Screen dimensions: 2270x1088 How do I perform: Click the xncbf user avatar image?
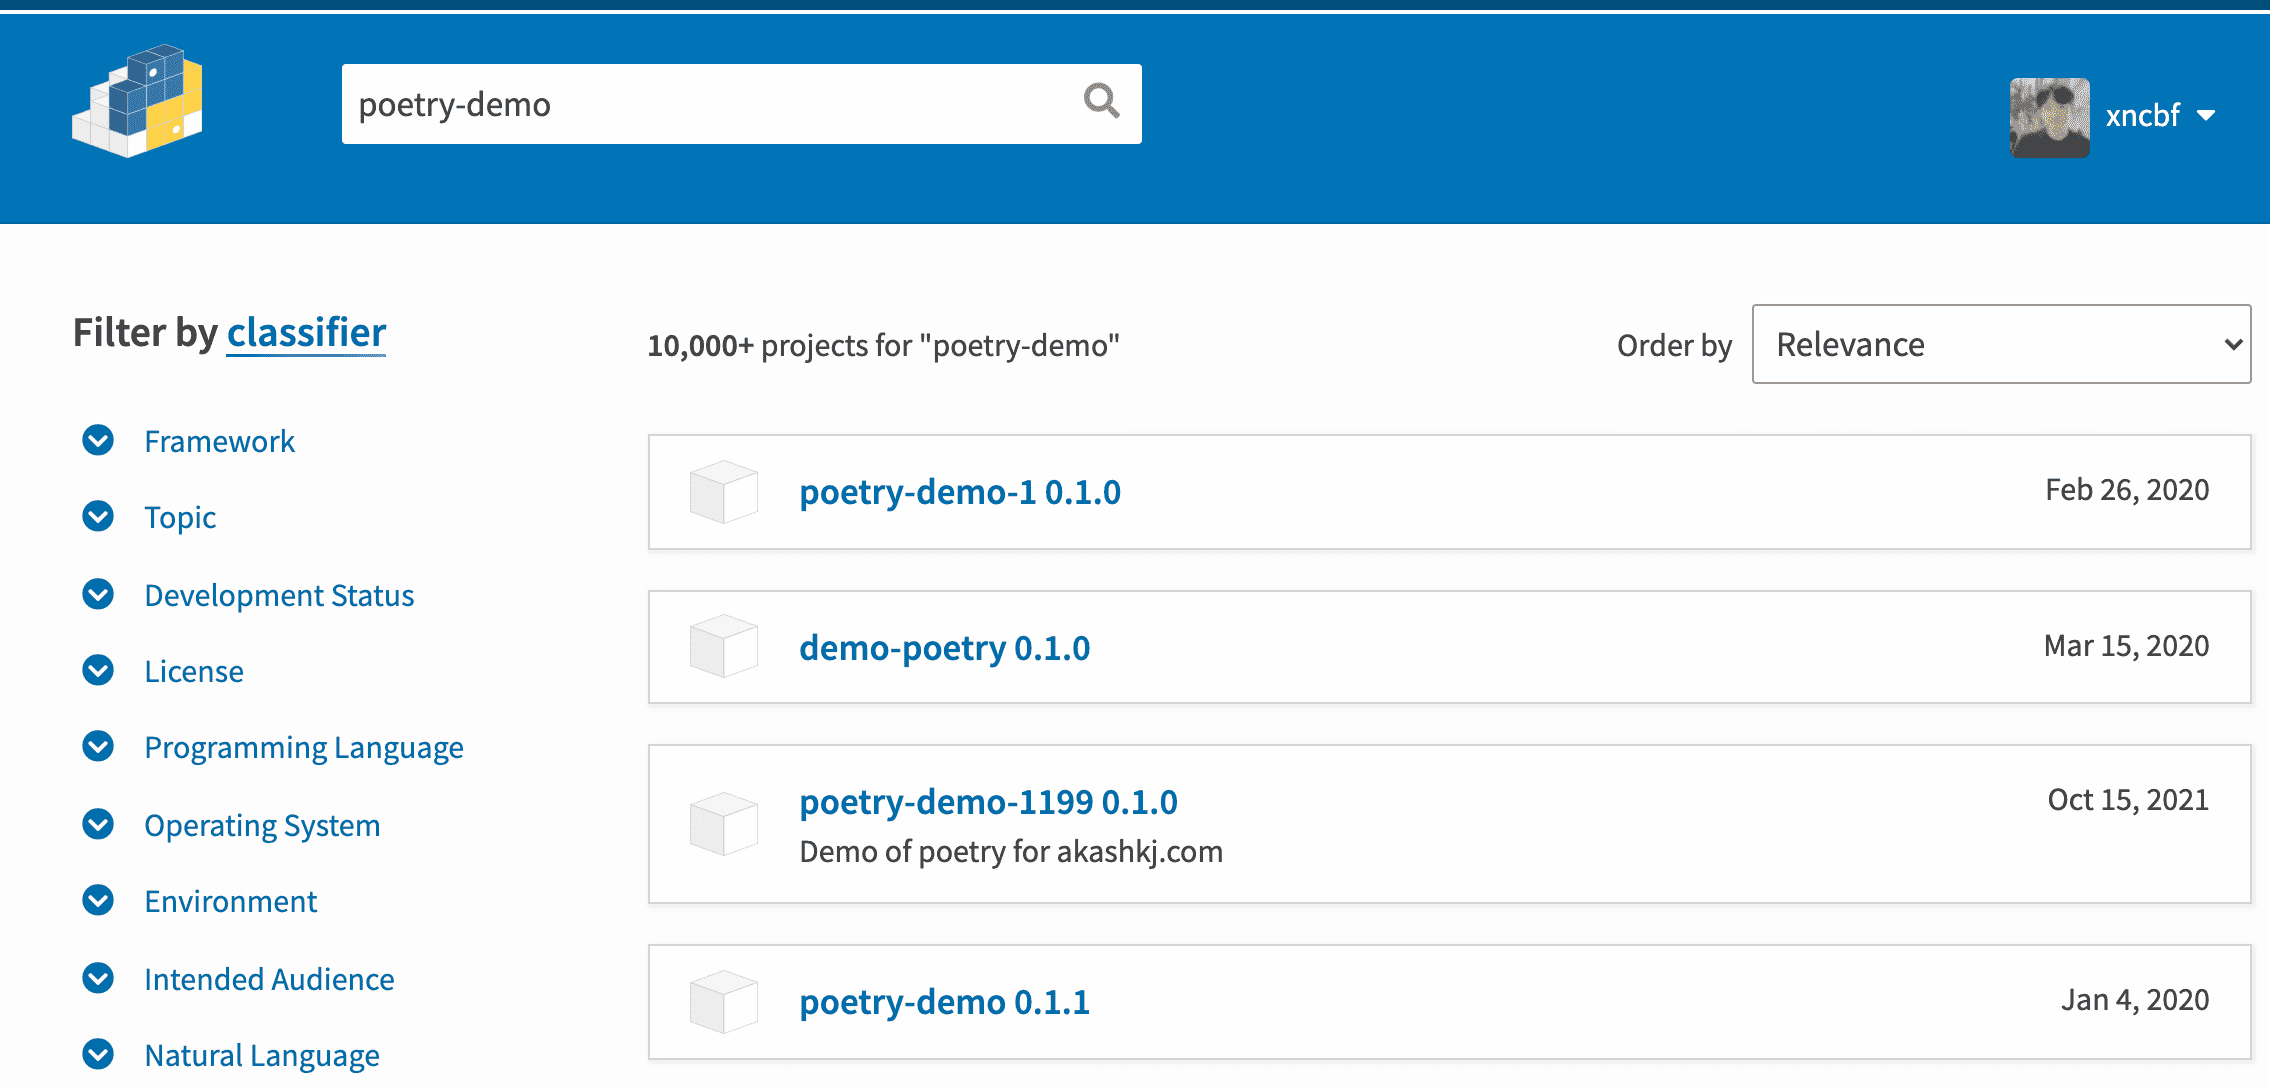2049,117
